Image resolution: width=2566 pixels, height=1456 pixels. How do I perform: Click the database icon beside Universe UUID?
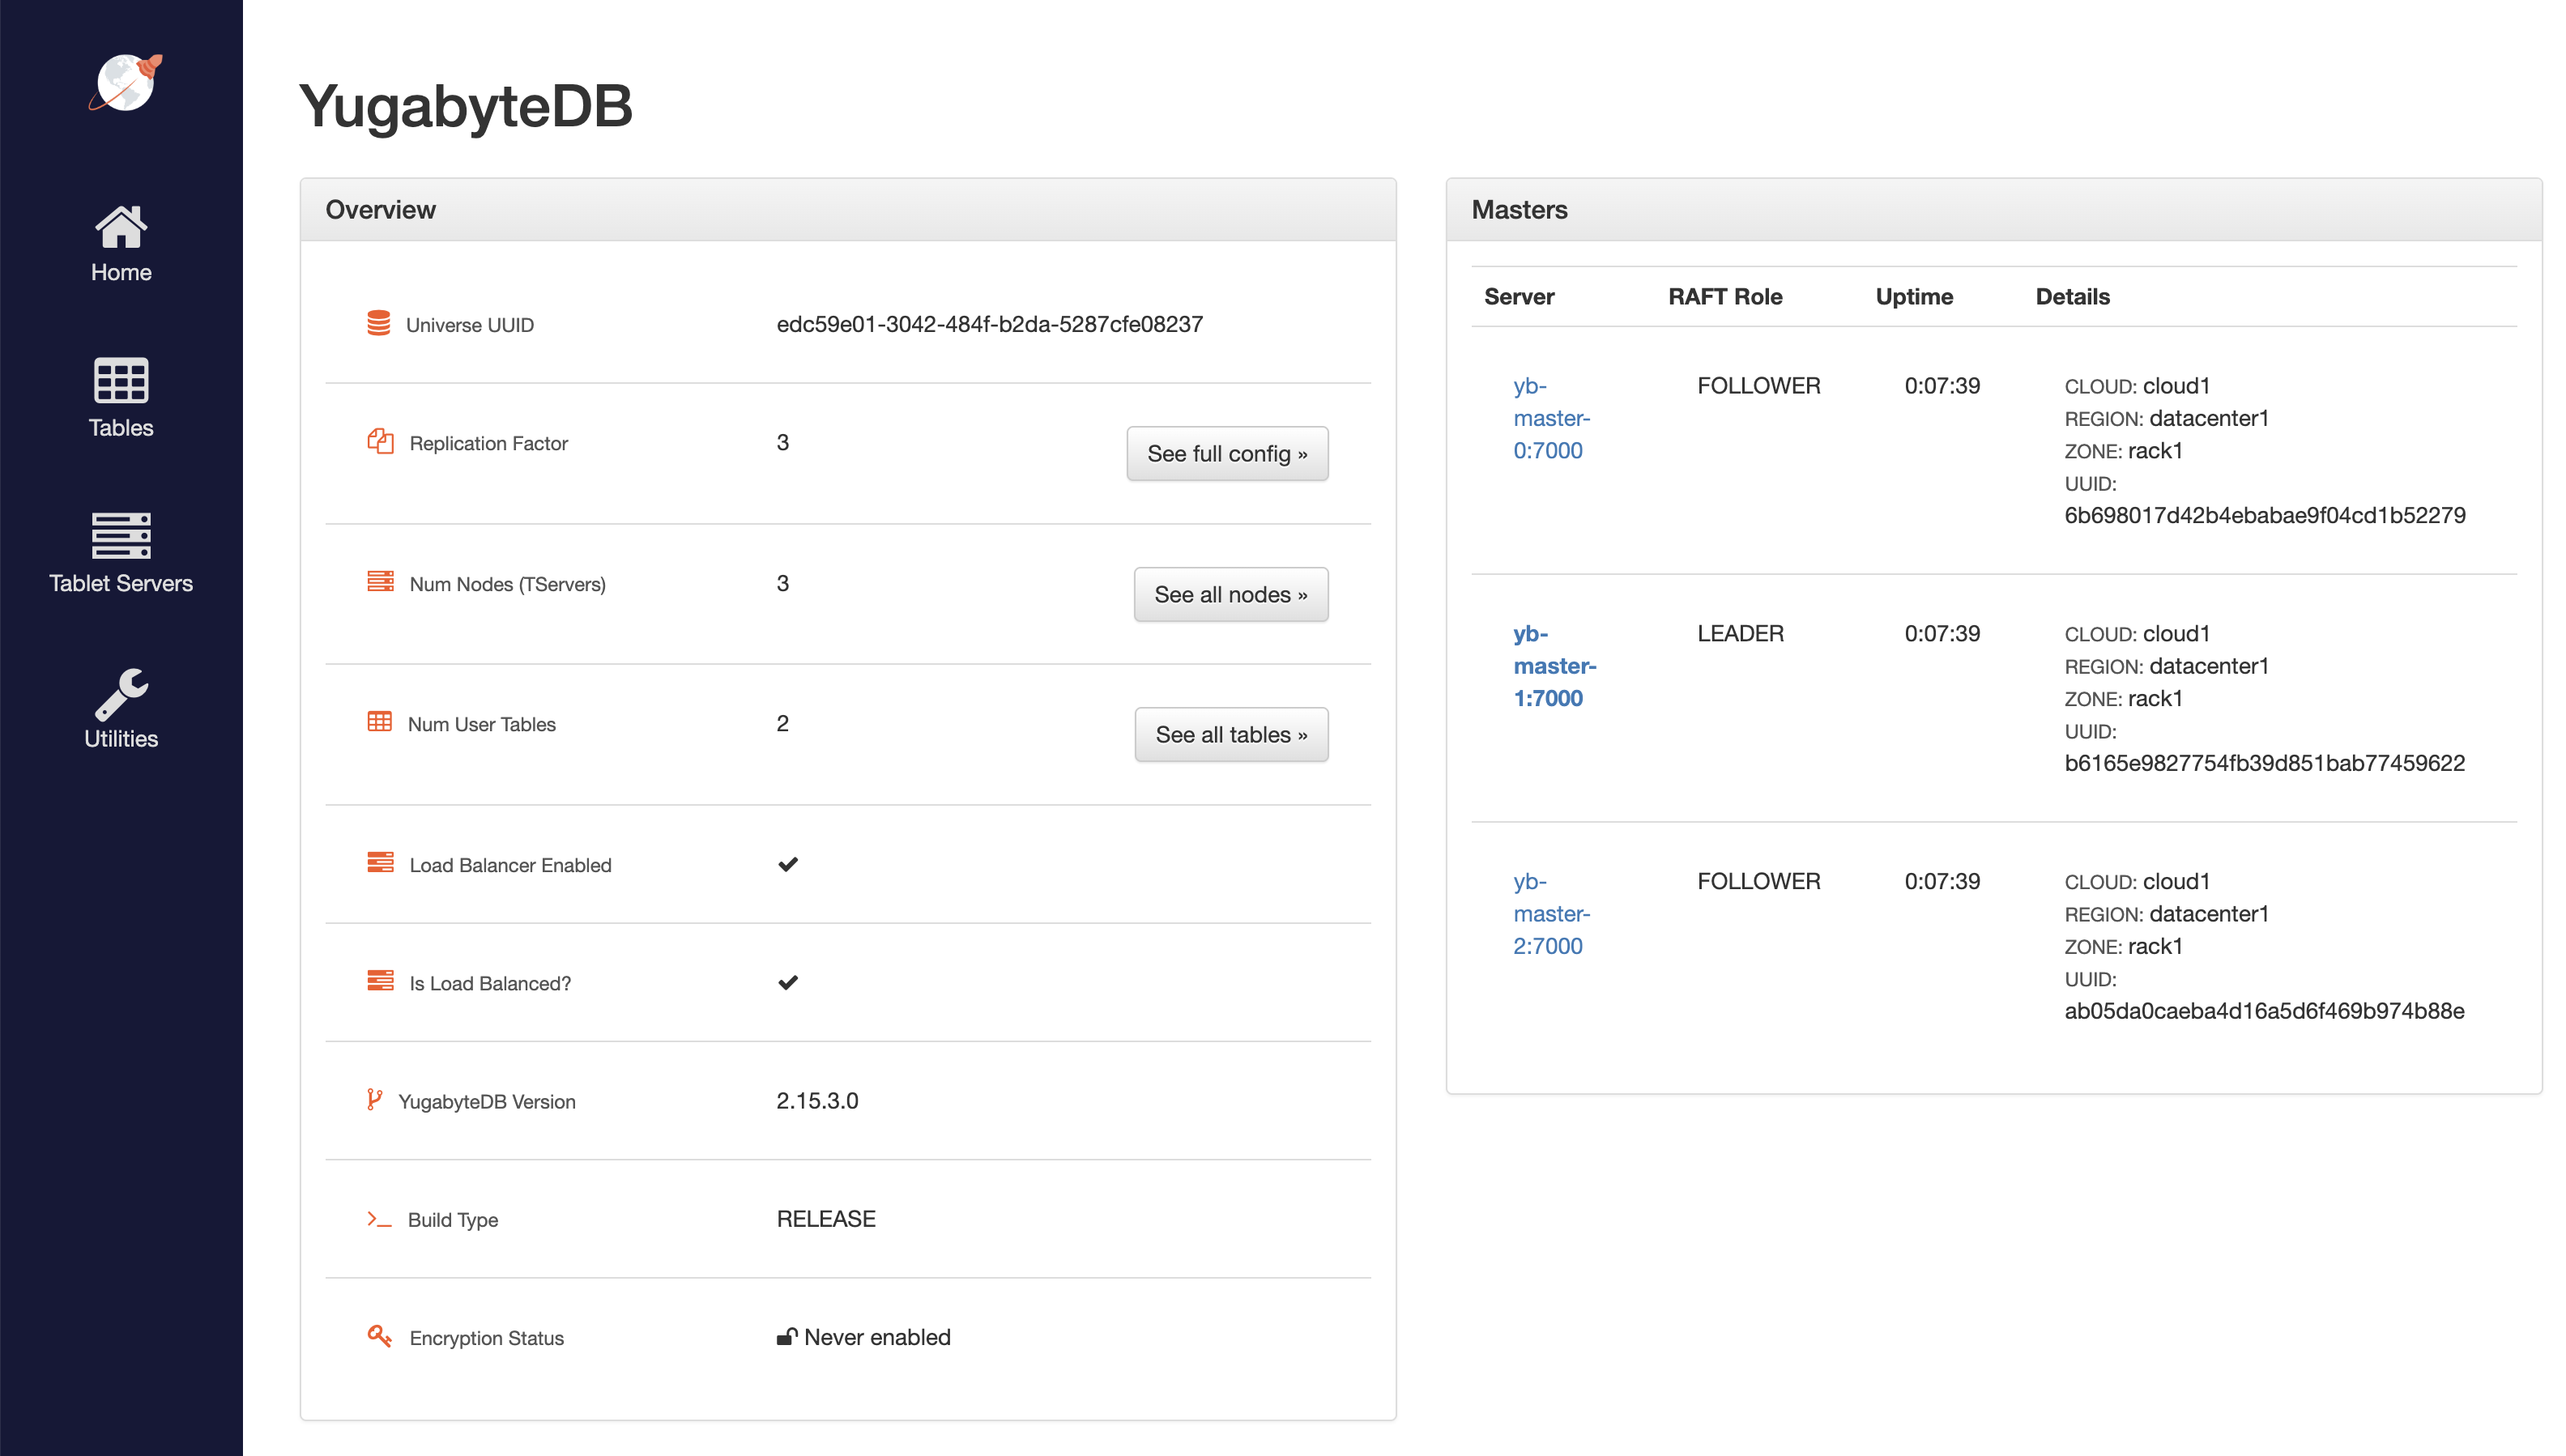click(380, 322)
